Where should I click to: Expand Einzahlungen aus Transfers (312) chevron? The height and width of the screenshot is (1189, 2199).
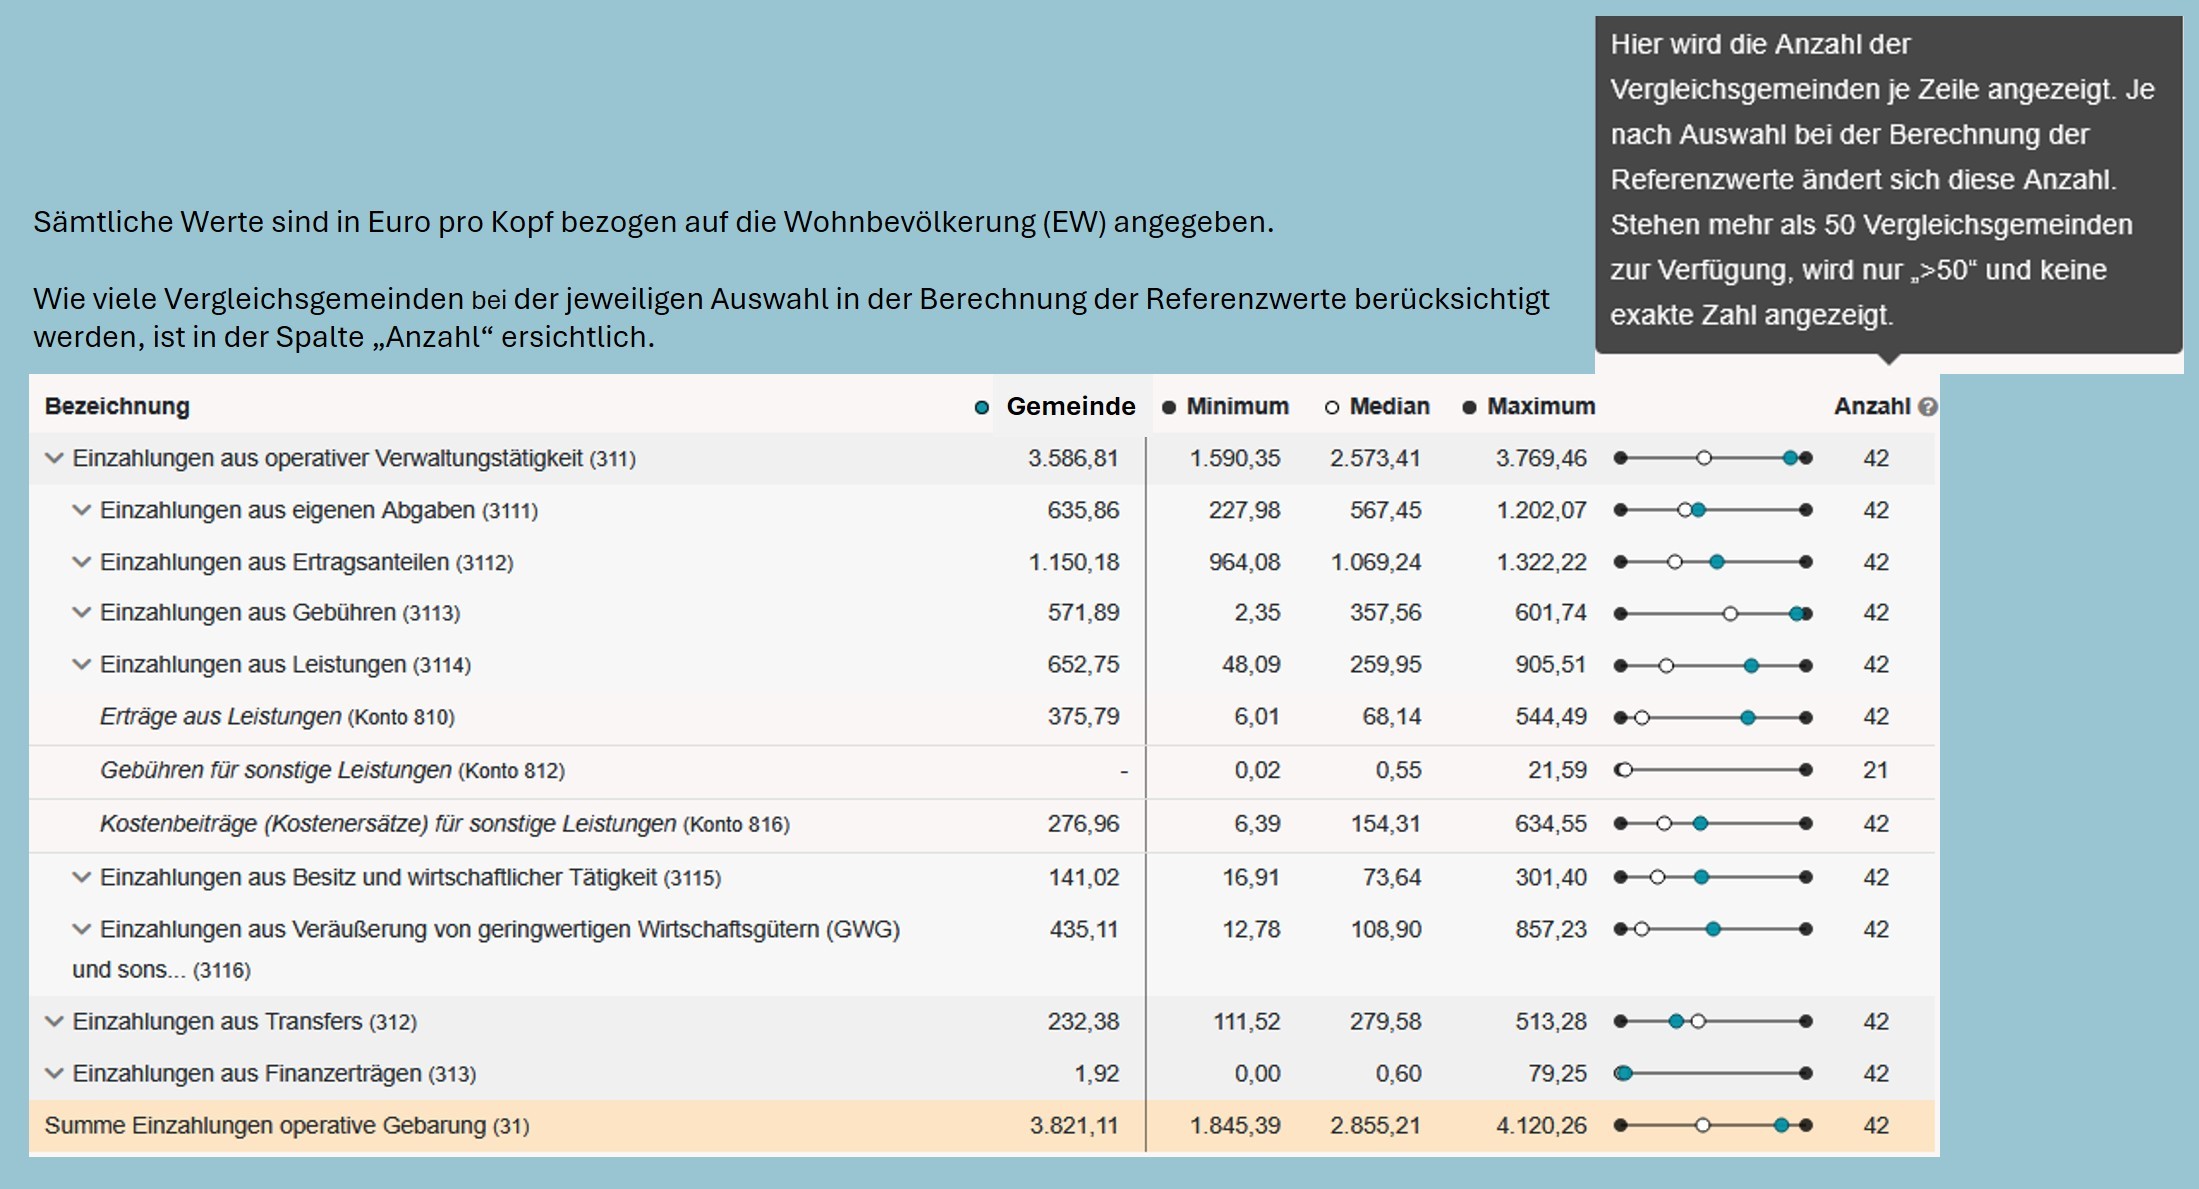[54, 1022]
